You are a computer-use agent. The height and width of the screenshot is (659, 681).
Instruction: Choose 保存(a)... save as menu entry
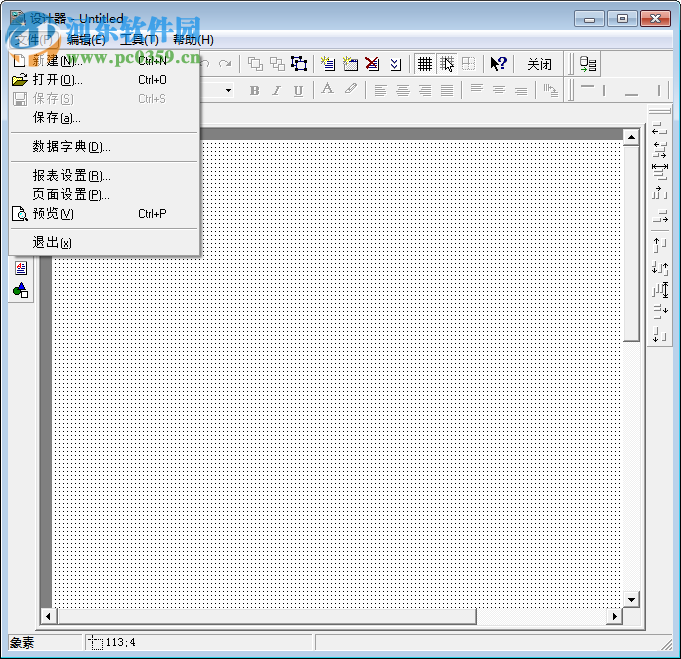[104, 117]
